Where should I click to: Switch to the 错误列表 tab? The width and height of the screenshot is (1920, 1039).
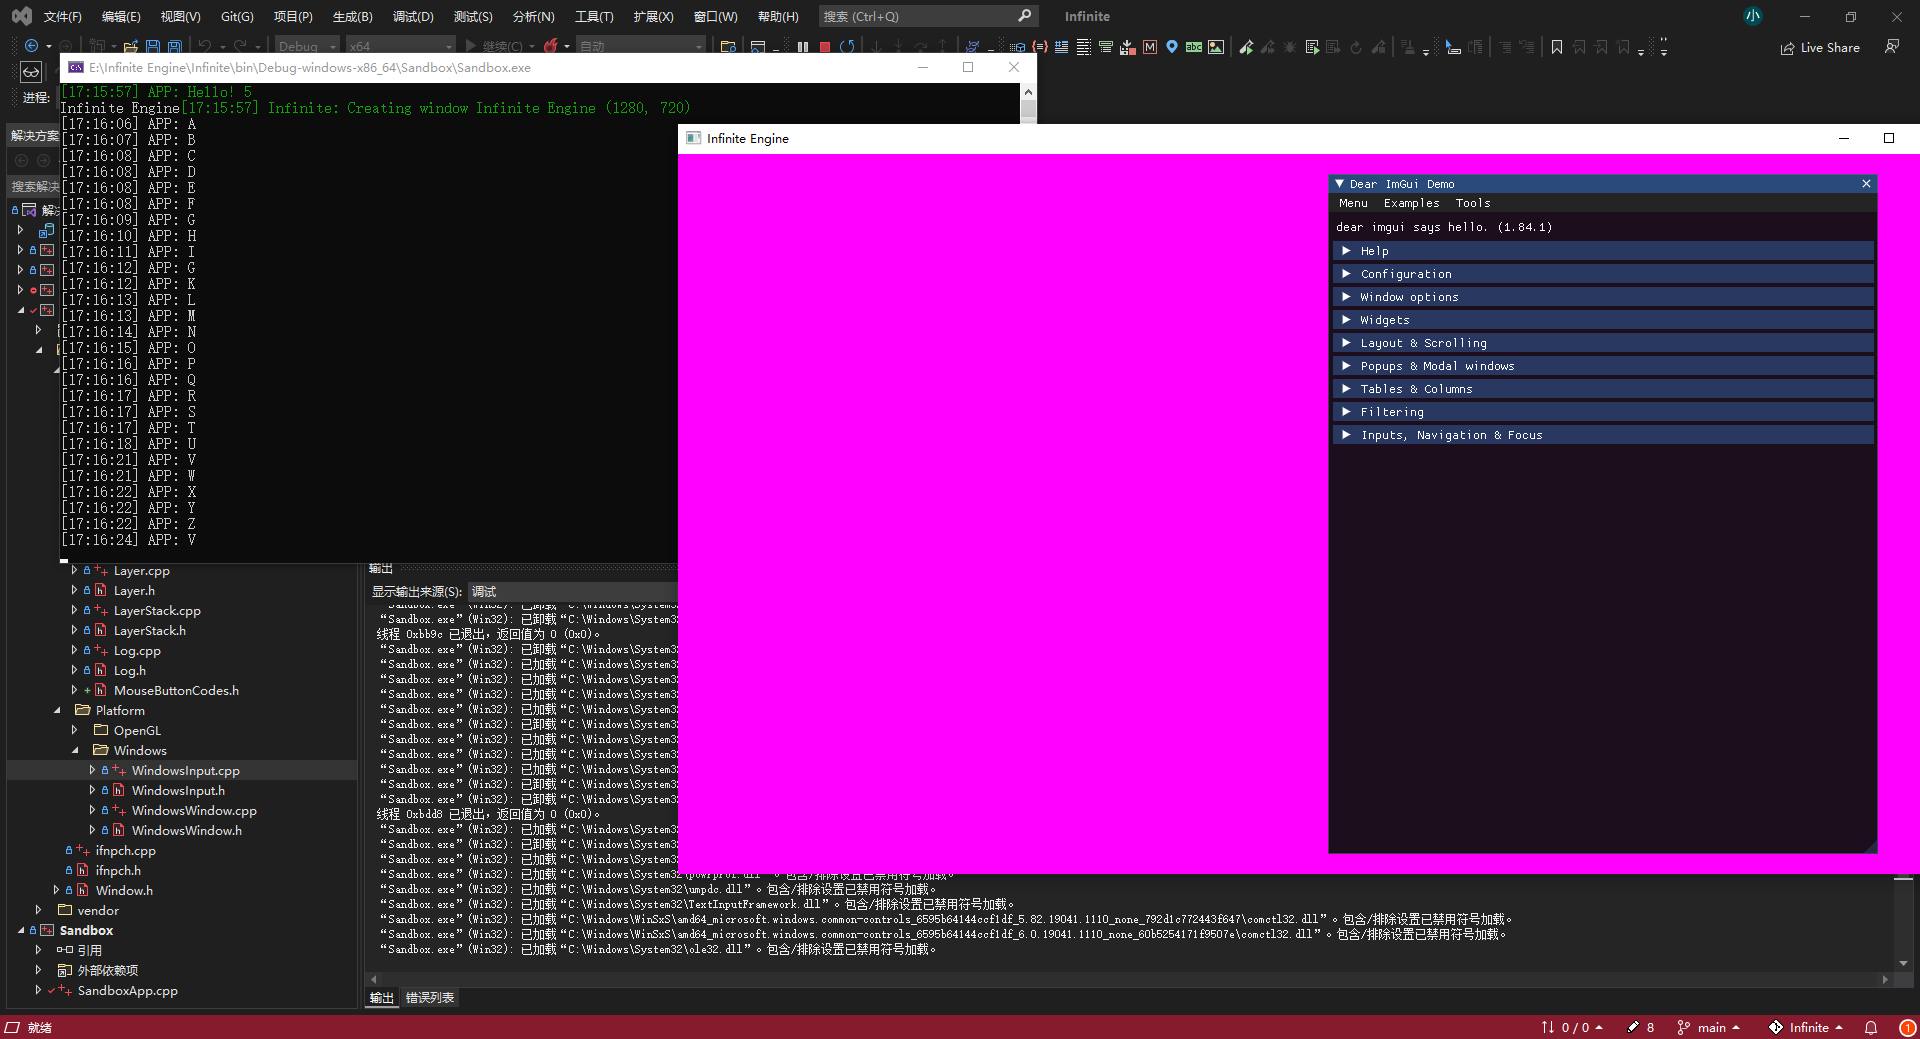[430, 998]
